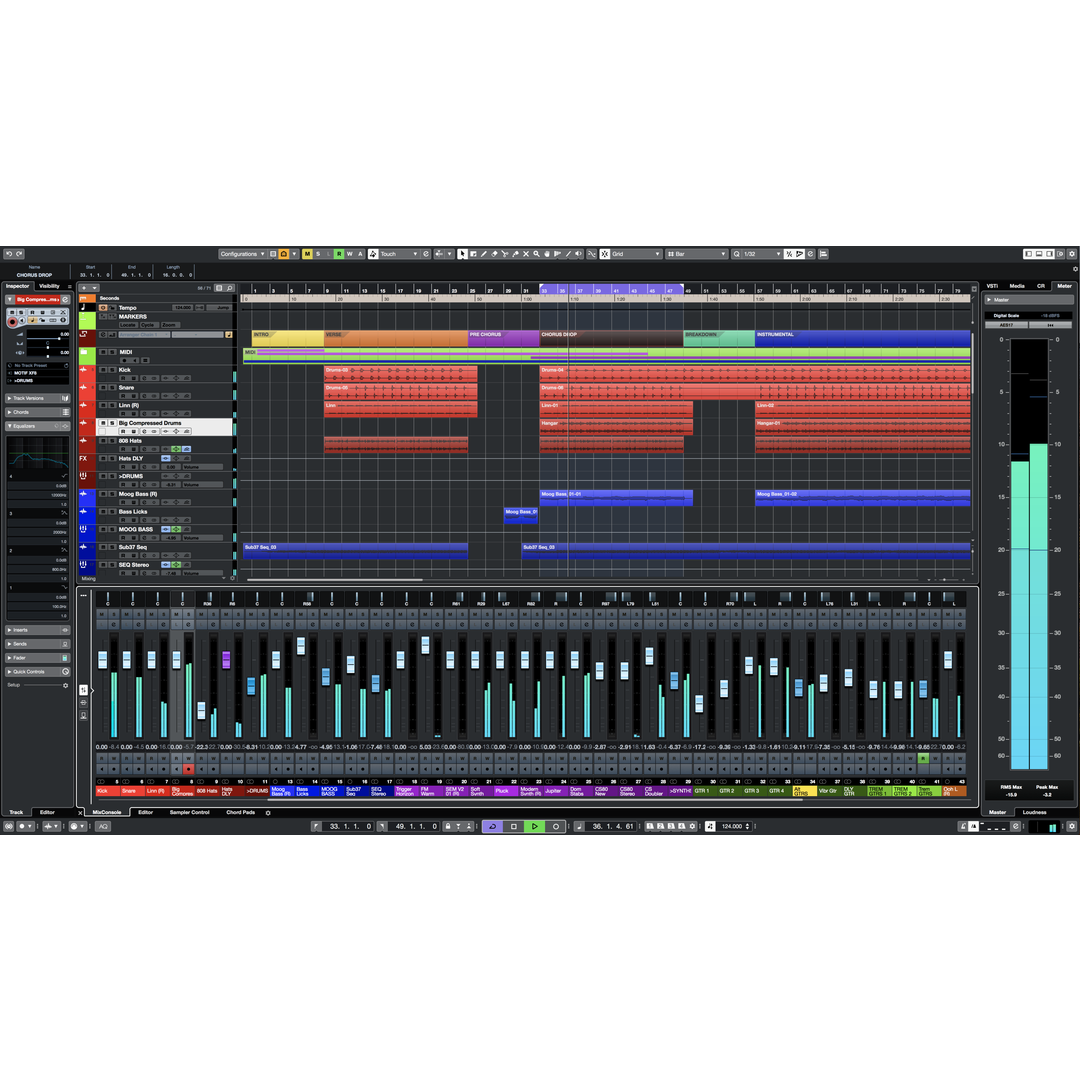Mute the Big Compressed Drums track

tap(103, 423)
